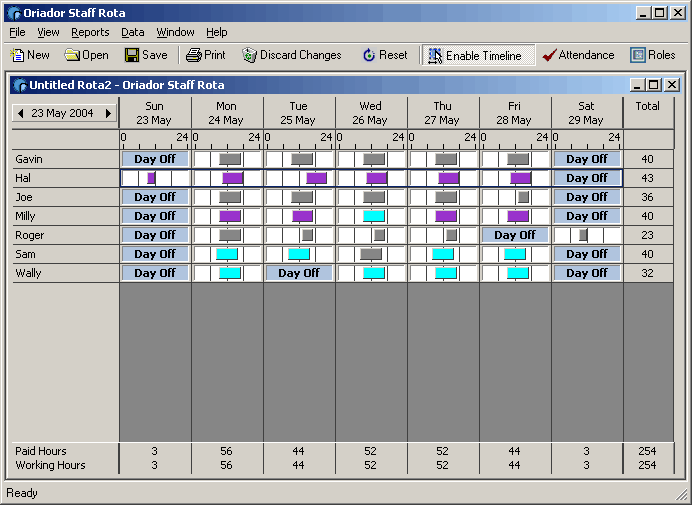Select Joe's grey Wednesday shift bar
Image resolution: width=692 pixels, height=505 pixels.
tap(374, 197)
